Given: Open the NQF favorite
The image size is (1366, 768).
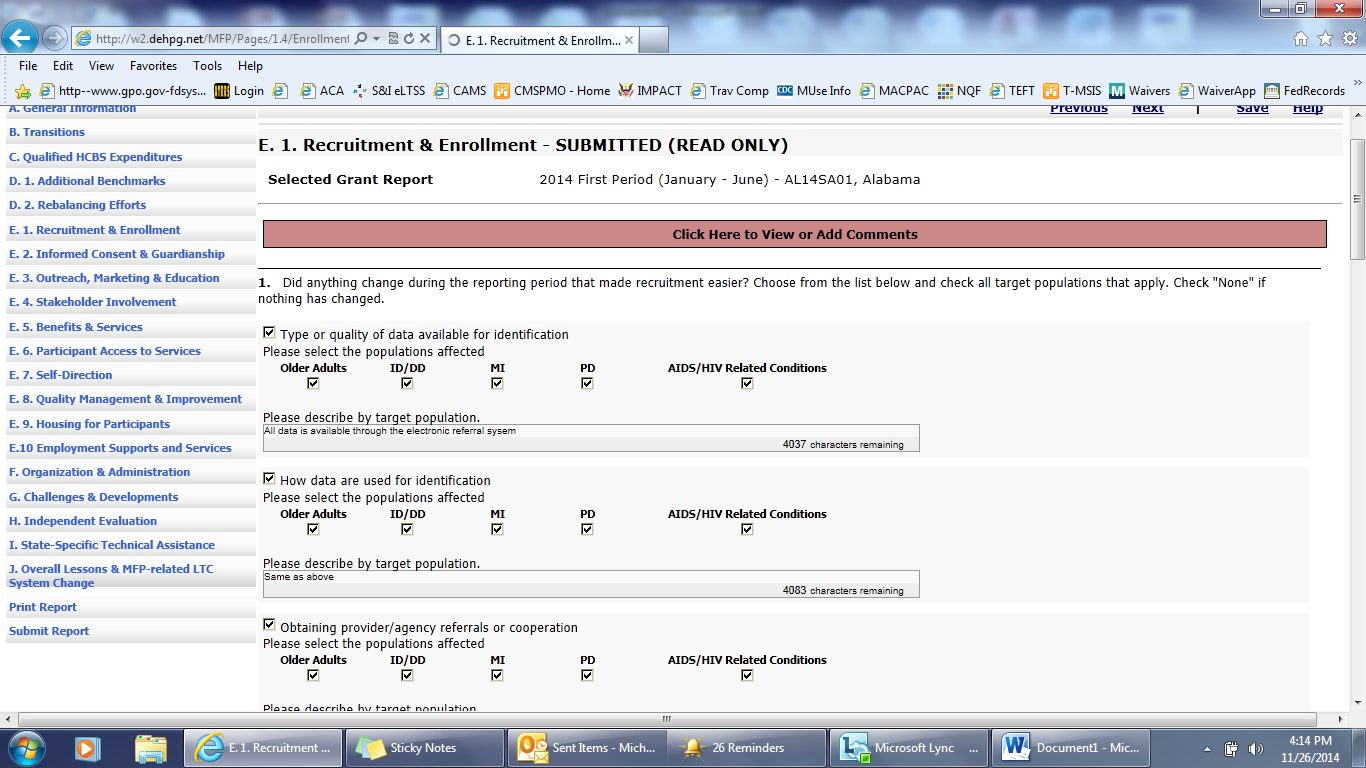Looking at the screenshot, I should point(959,91).
